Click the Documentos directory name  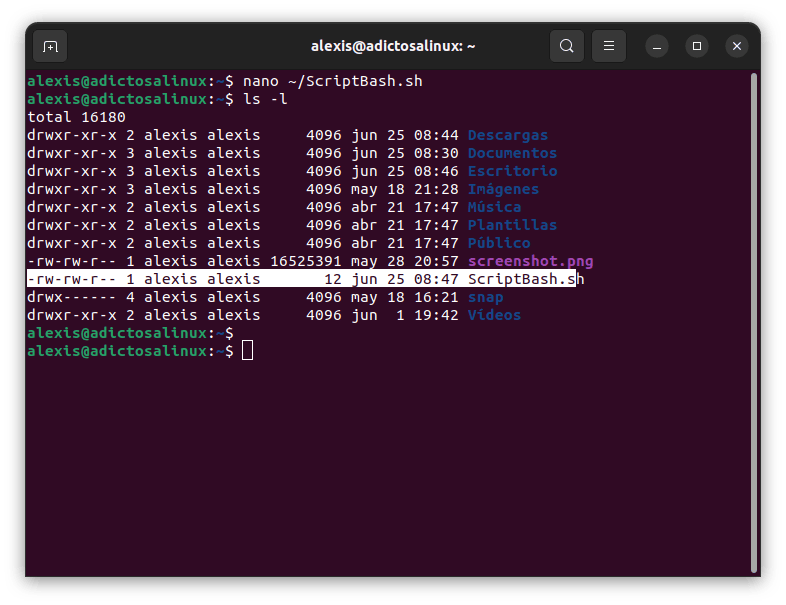click(512, 153)
